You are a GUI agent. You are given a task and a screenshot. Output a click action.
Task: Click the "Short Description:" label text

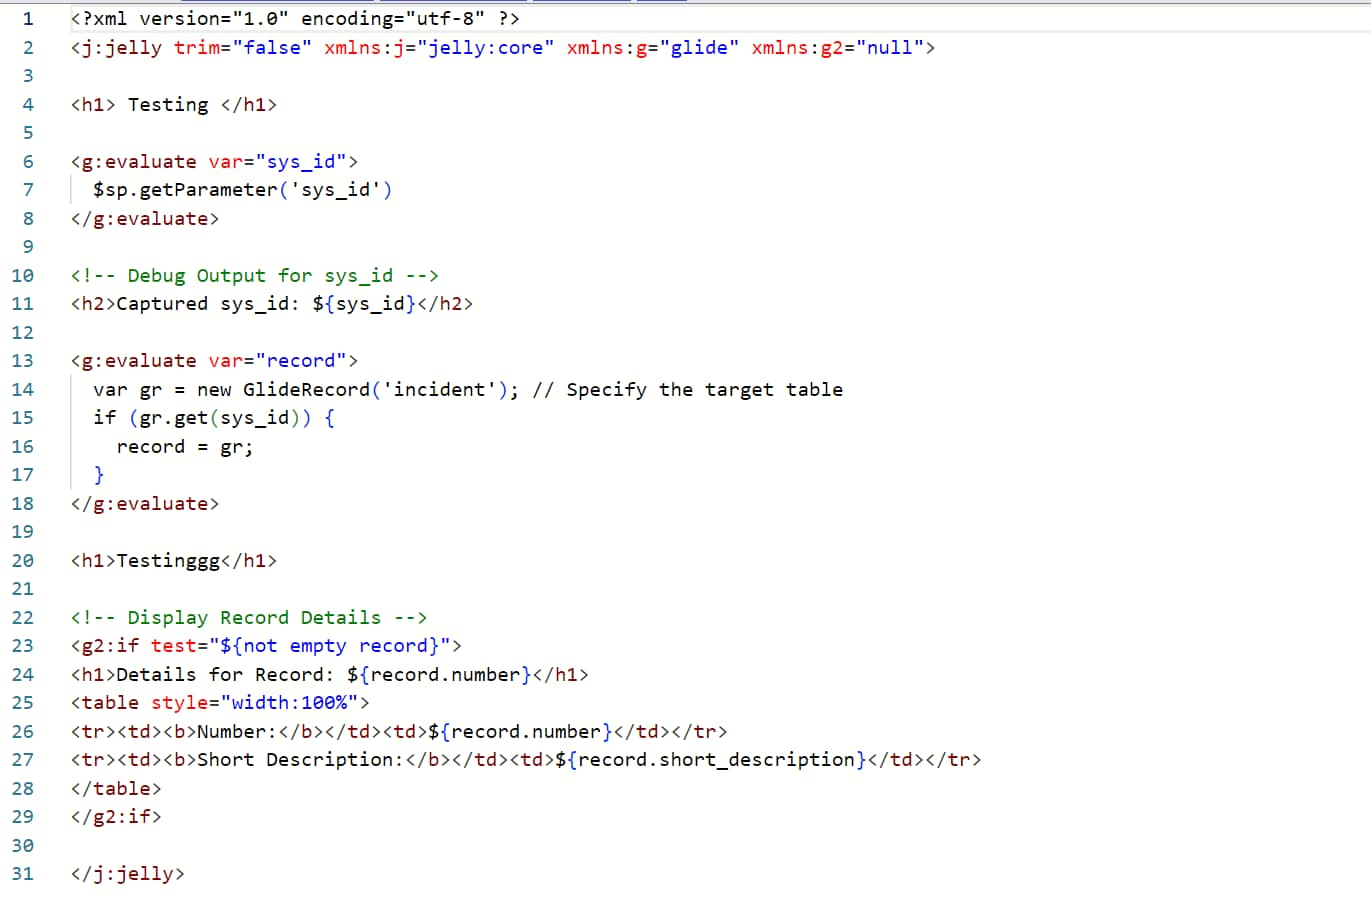(301, 759)
